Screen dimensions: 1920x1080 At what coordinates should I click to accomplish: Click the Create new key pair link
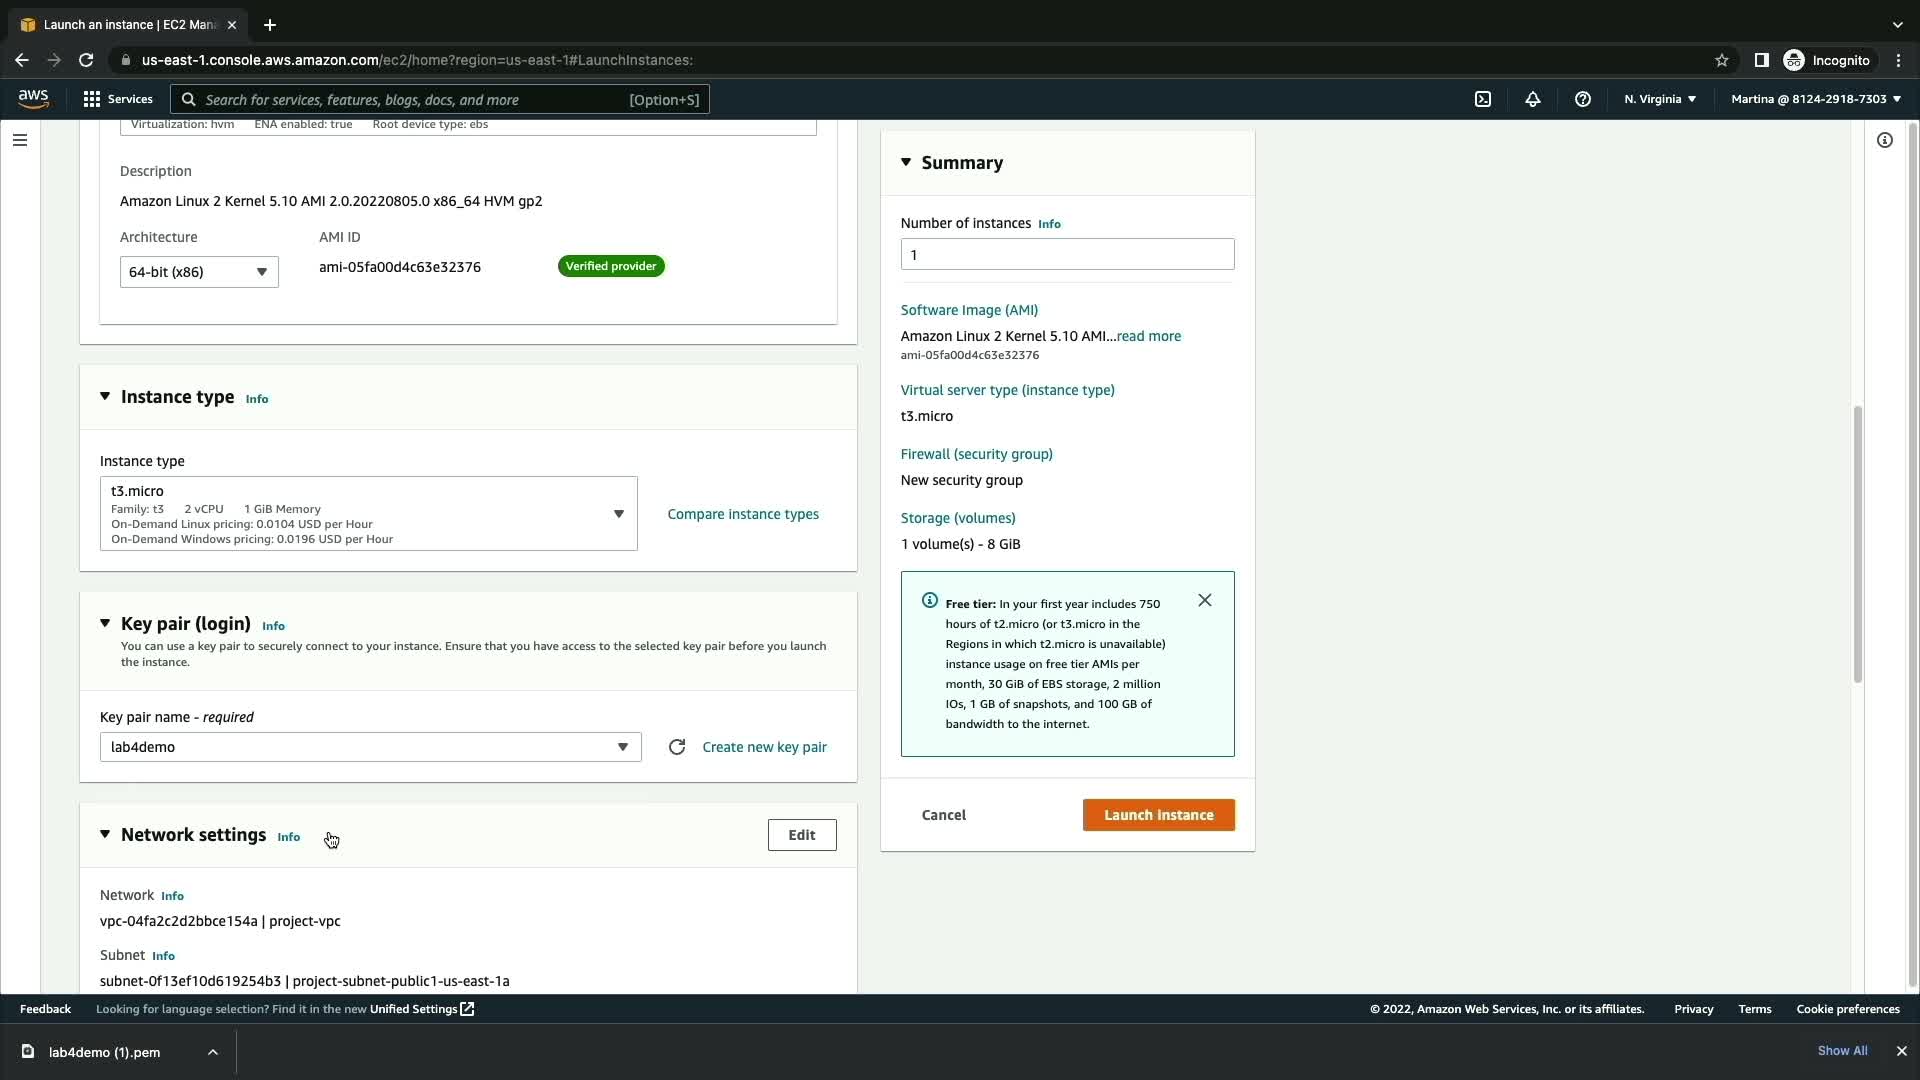click(x=764, y=747)
